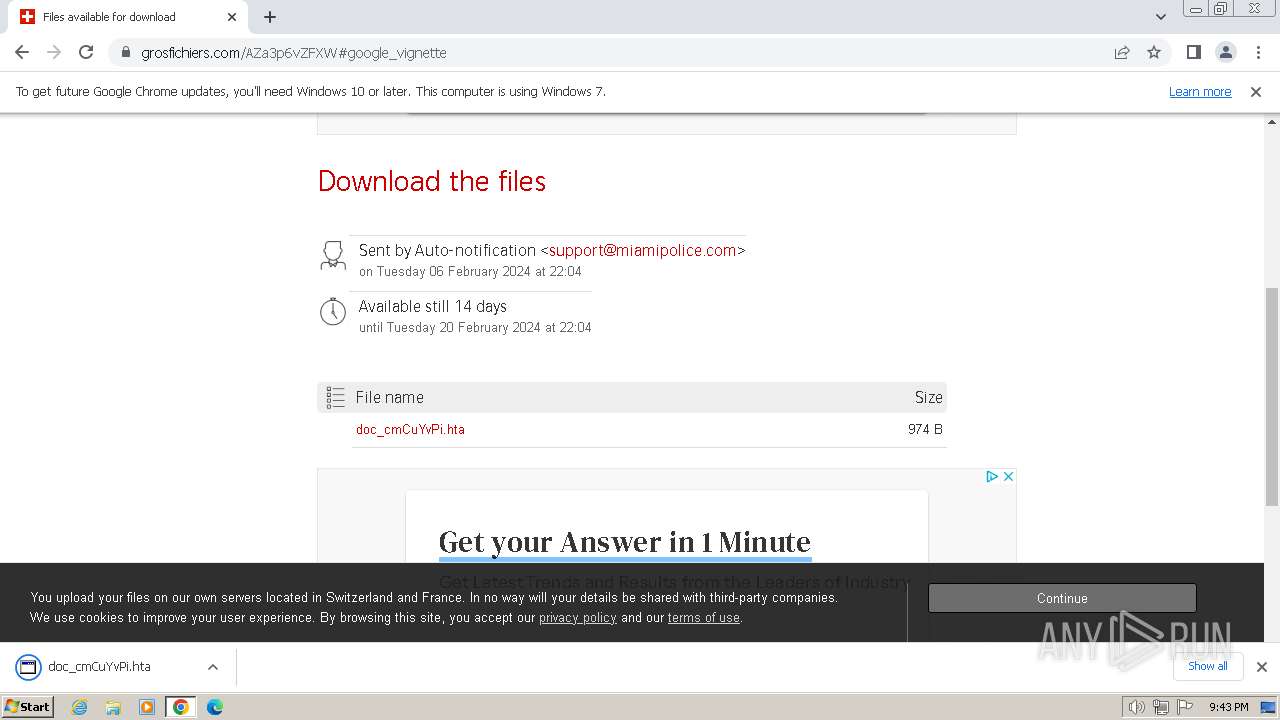1280x720 pixels.
Task: Open the Windows Start menu
Action: coord(28,706)
